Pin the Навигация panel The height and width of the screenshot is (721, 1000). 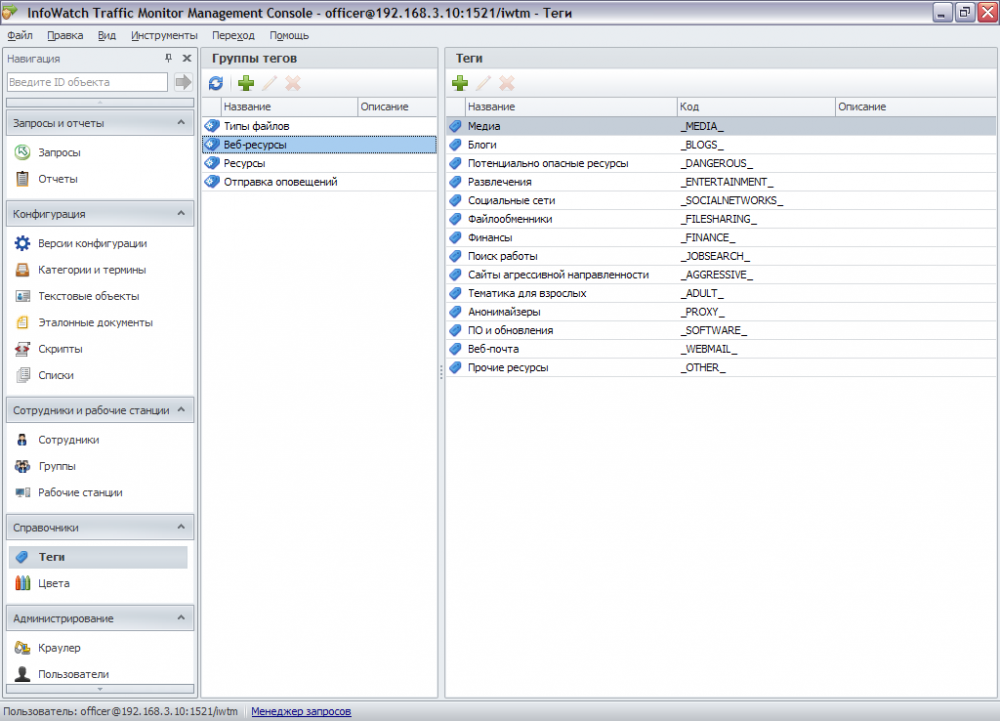(168, 58)
